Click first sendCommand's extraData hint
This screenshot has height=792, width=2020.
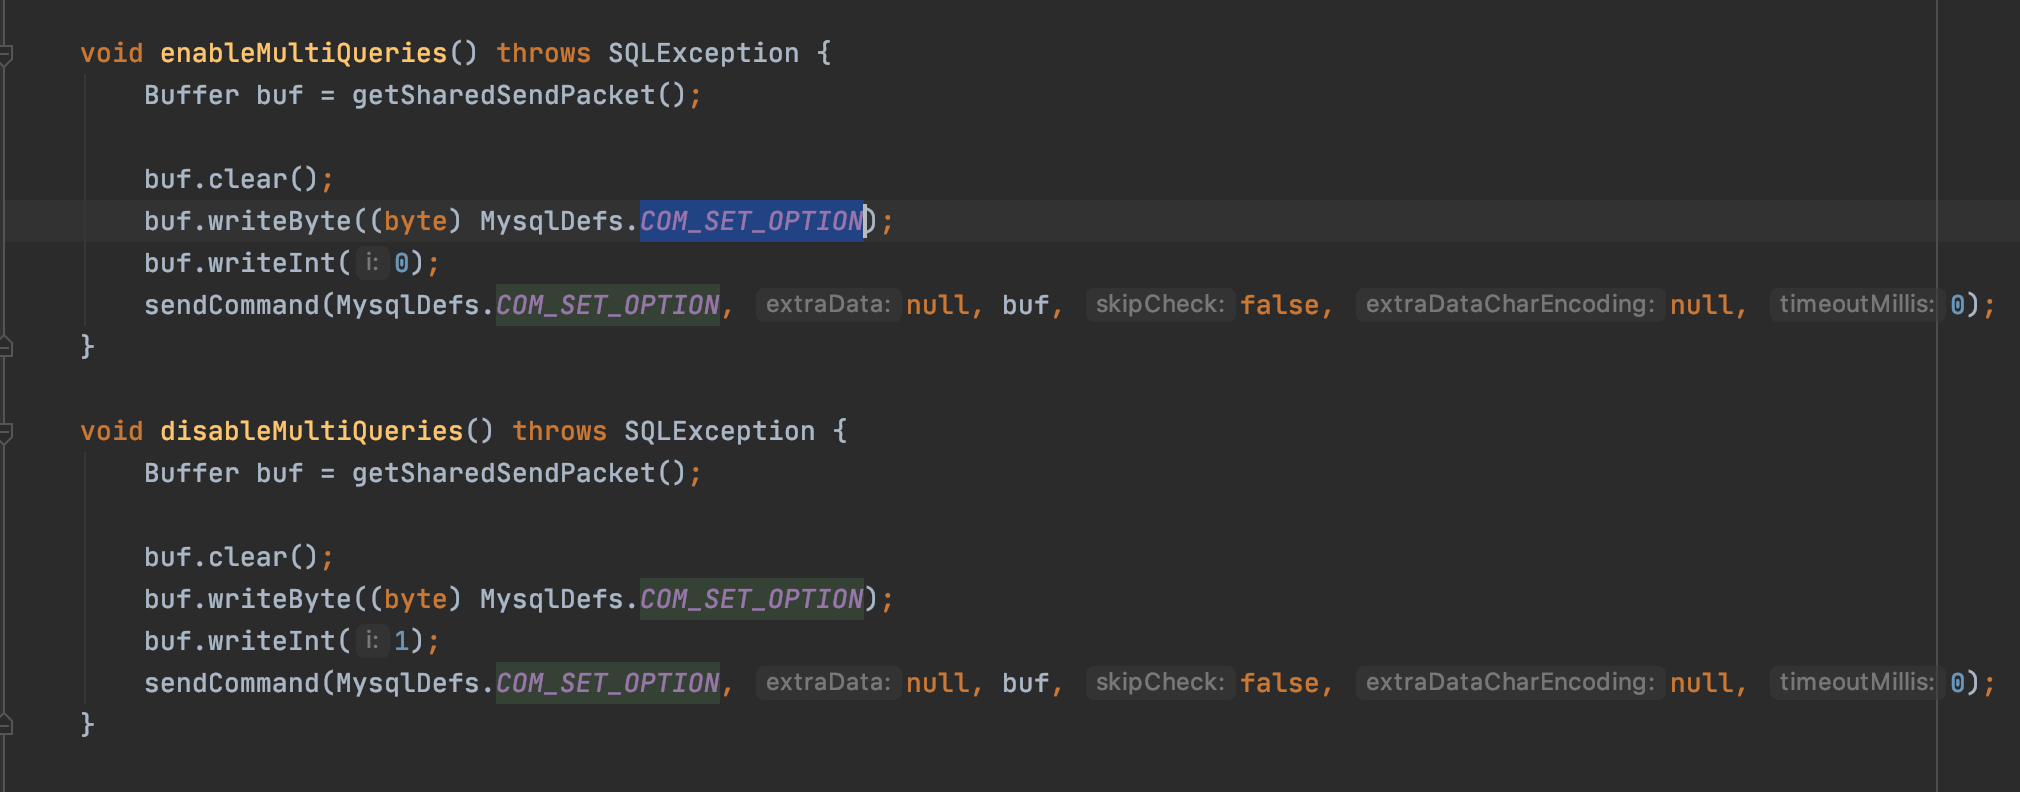(828, 305)
